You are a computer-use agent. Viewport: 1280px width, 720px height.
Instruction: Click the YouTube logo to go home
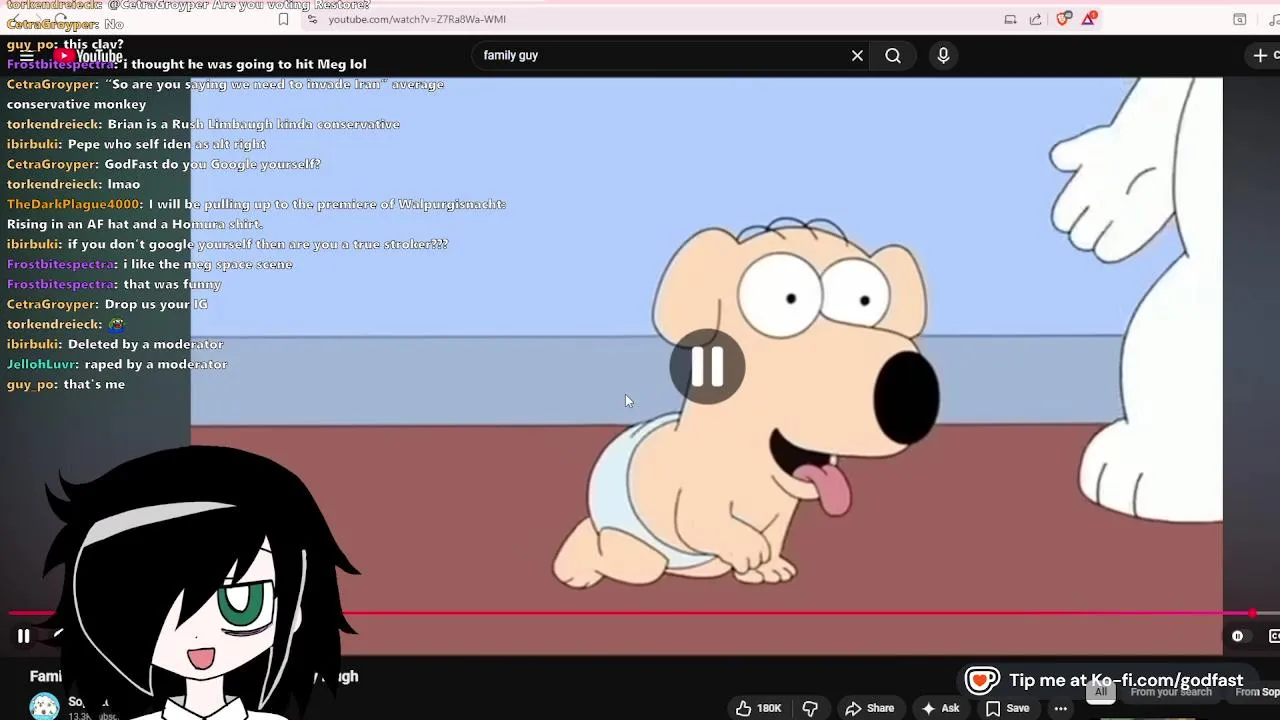89,56
